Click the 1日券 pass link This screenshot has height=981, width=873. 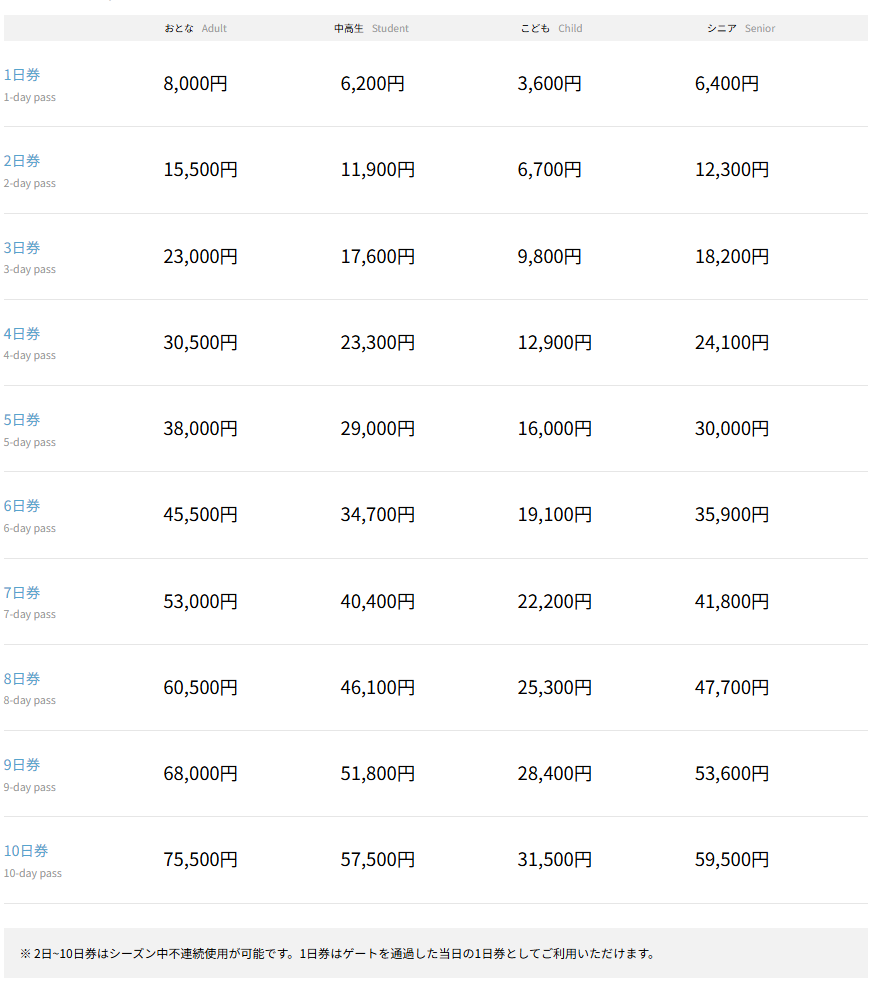coord(22,75)
